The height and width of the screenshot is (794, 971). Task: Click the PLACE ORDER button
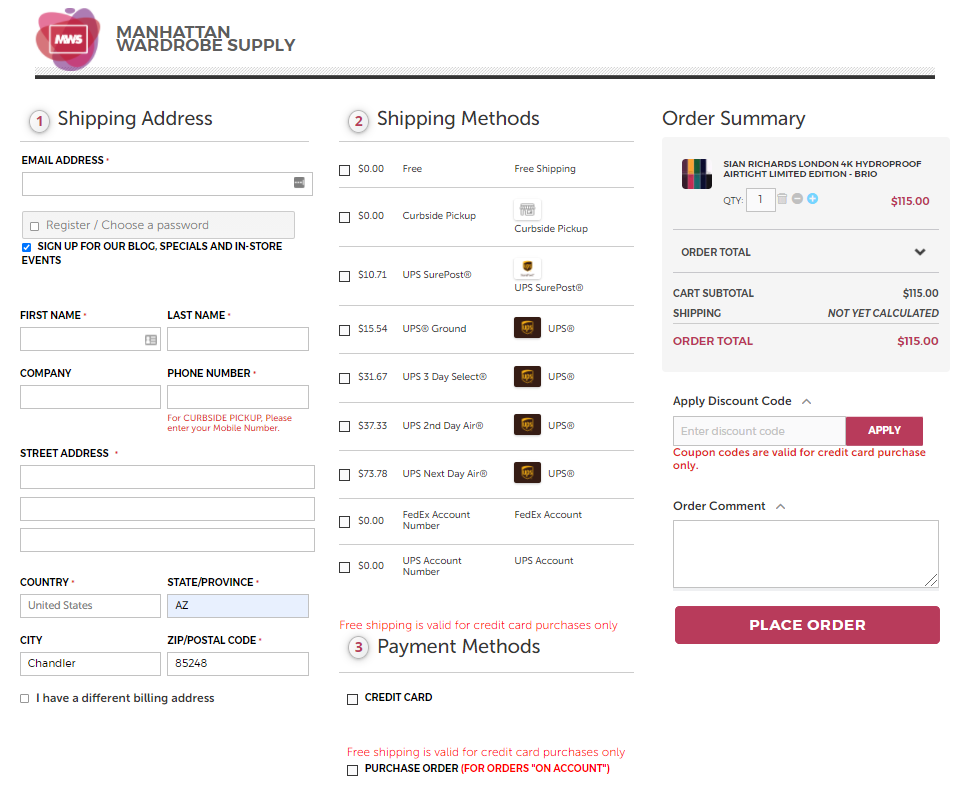807,625
